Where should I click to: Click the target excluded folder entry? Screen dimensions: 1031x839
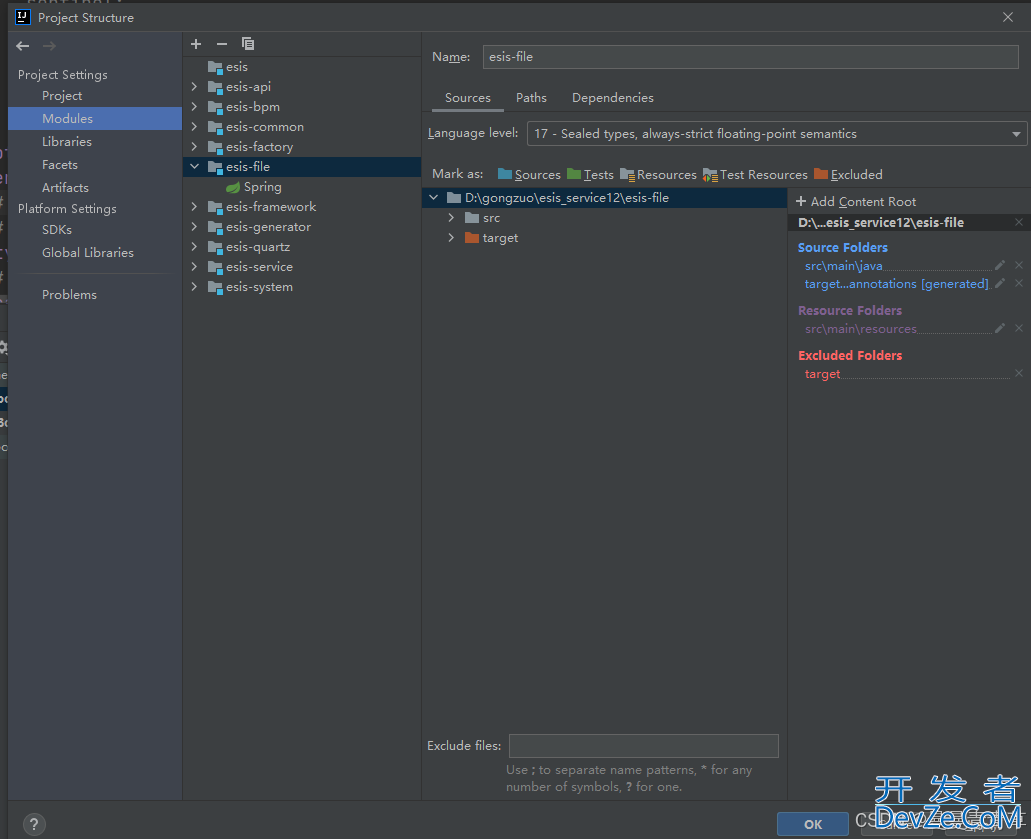click(822, 373)
